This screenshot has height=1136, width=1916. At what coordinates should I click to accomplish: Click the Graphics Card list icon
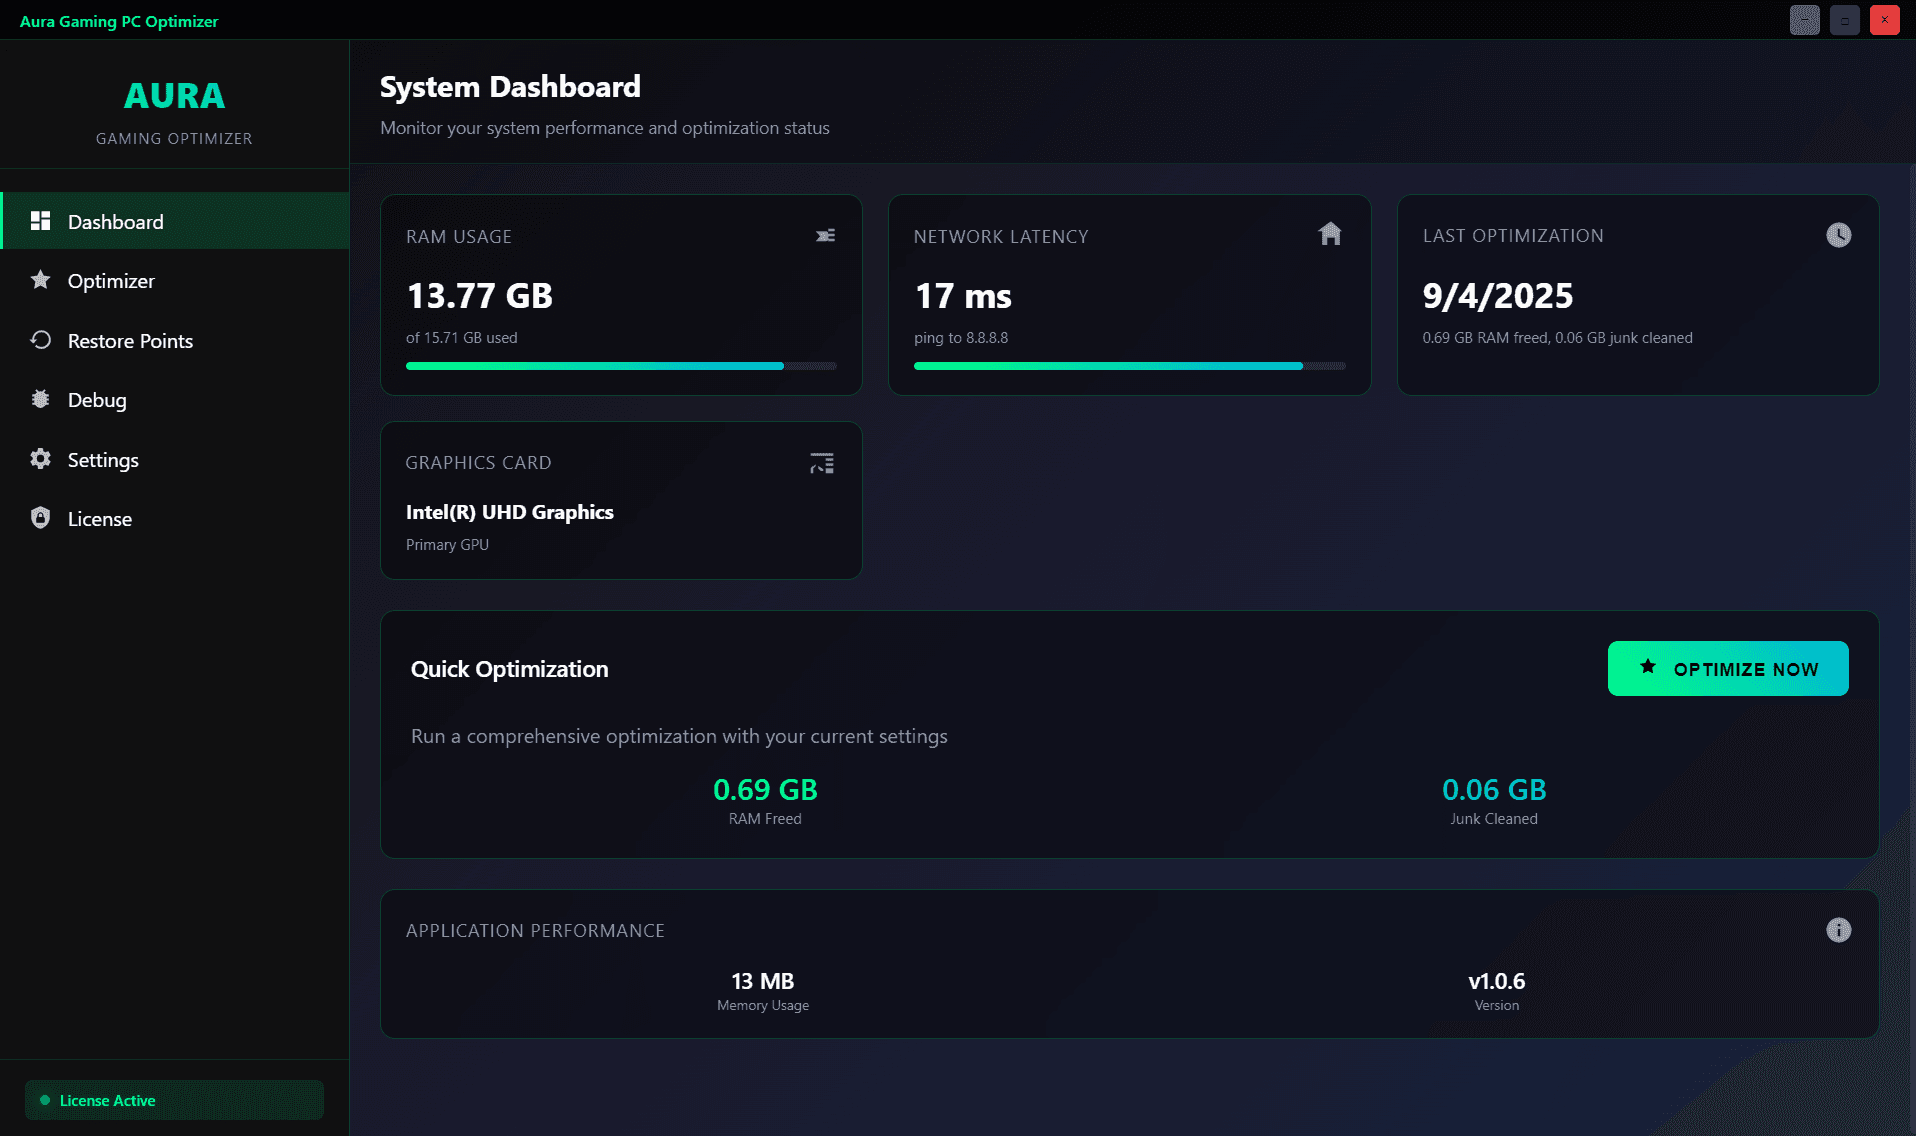(821, 463)
